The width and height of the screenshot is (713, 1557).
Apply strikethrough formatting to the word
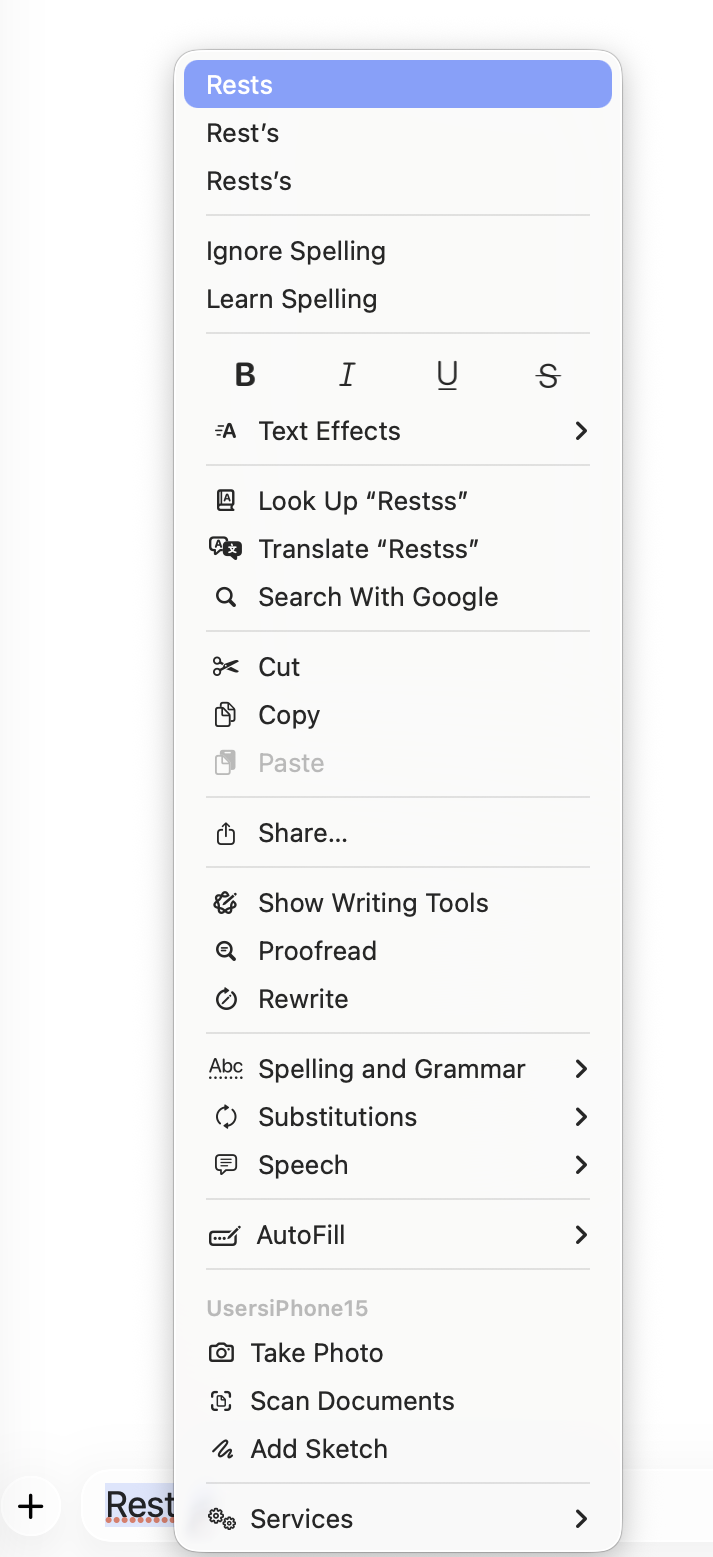[x=548, y=375]
